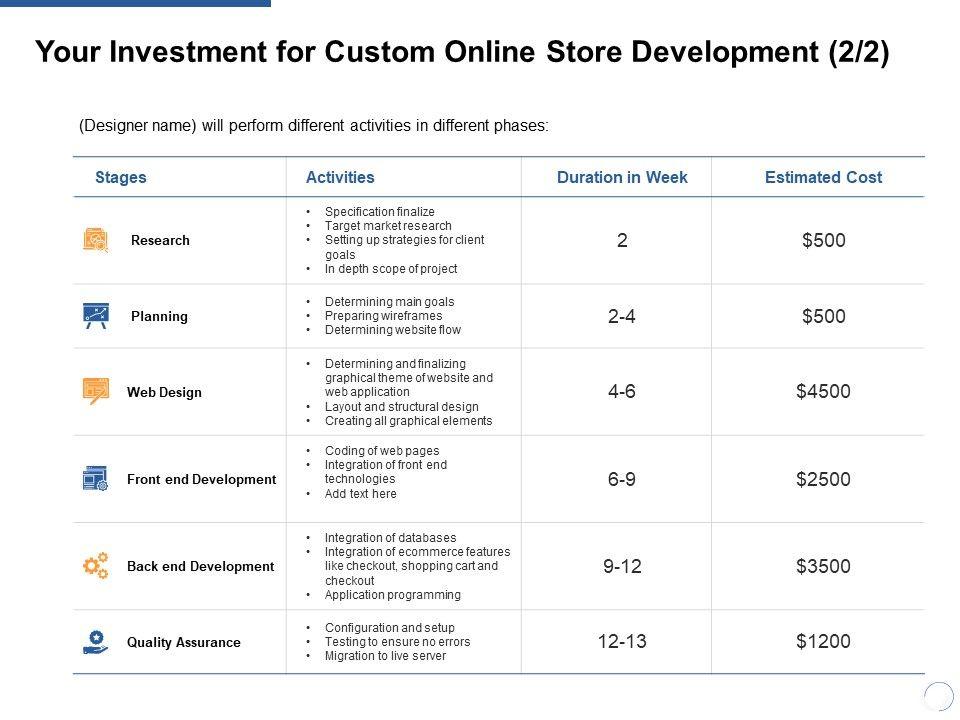
Task: Click the Activities column header
Action: pos(340,177)
